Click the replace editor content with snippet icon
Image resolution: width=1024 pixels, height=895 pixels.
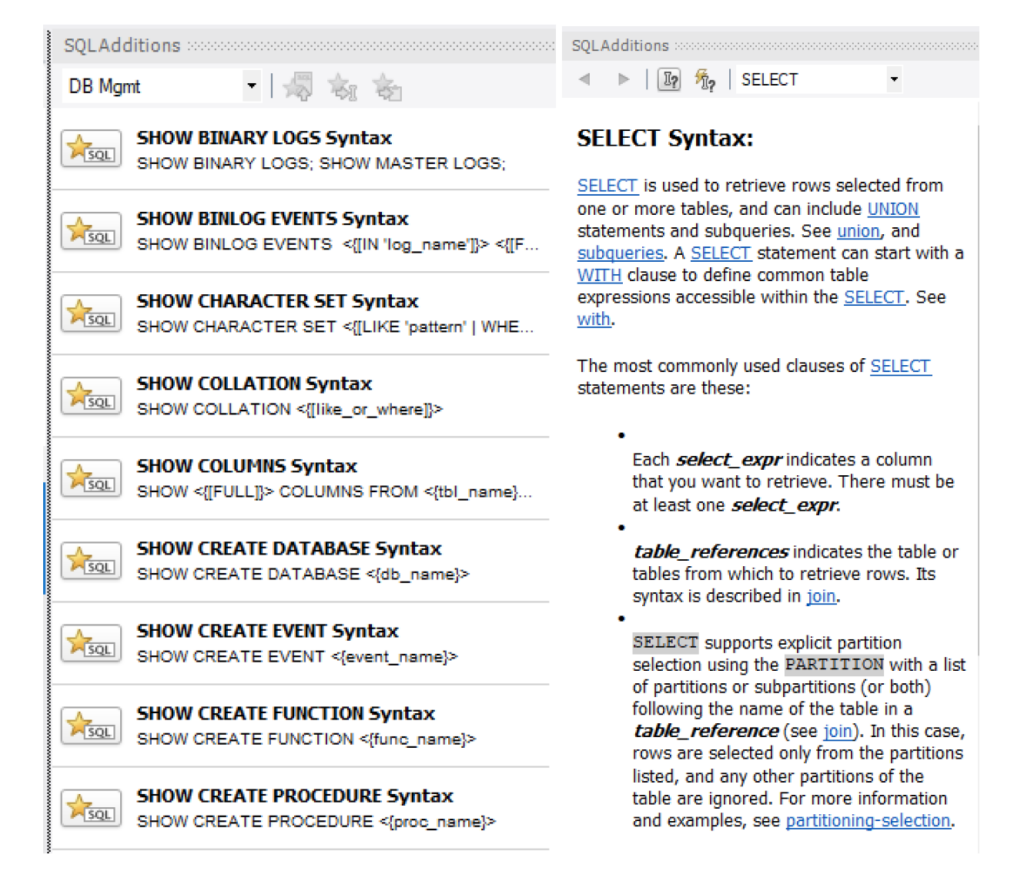click(299, 88)
